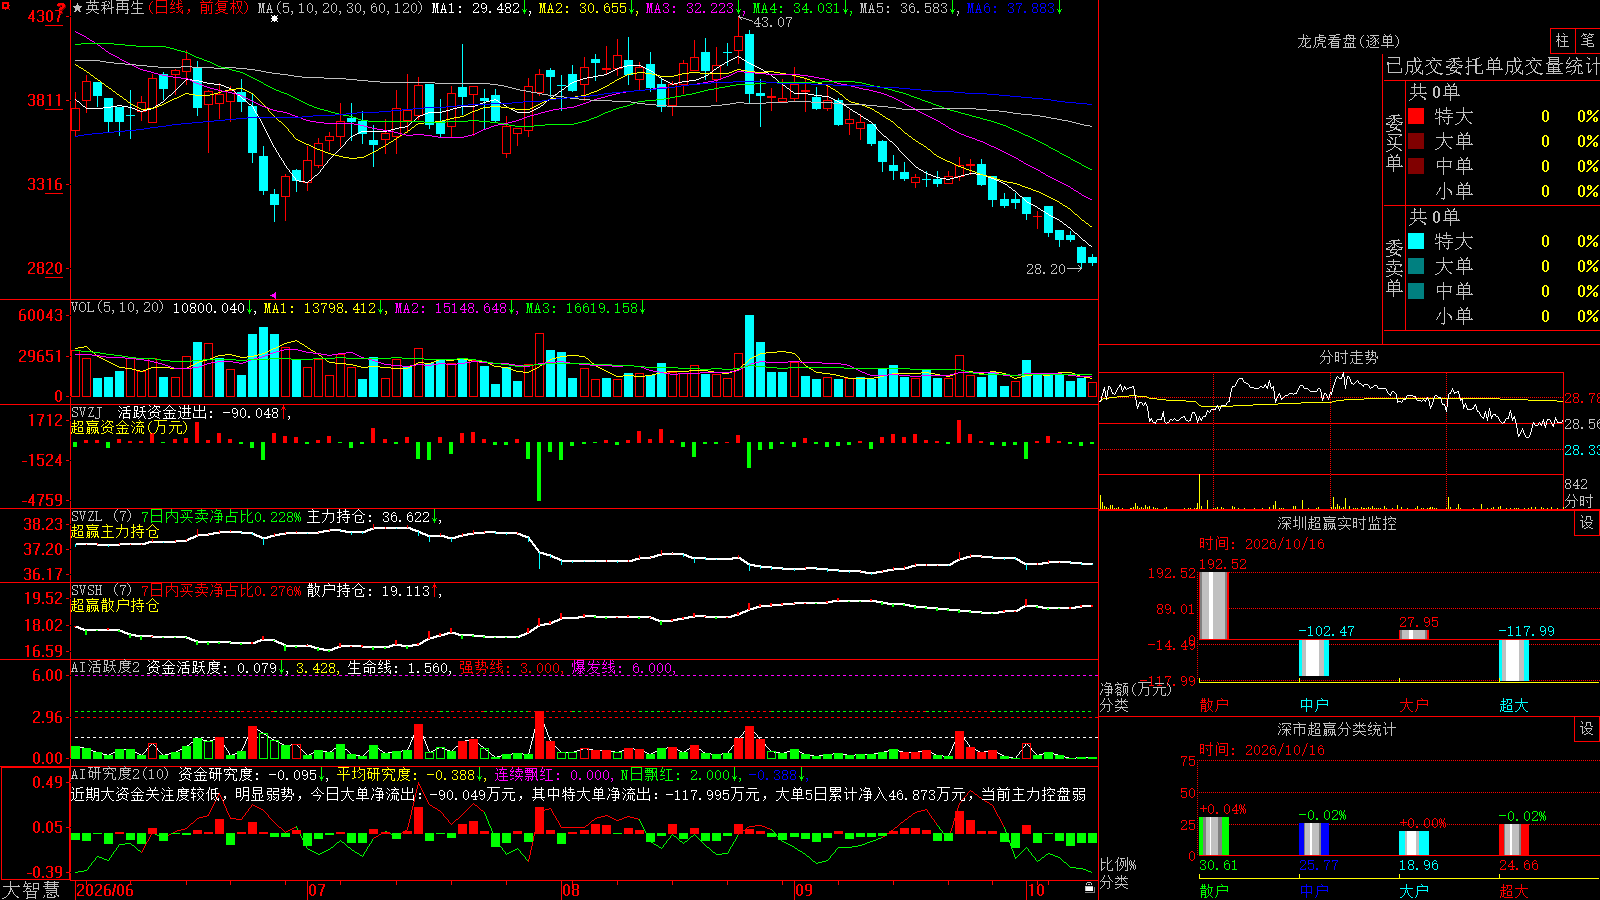Click the 已成交委托单成交量统计 header
Viewport: 1600px width, 900px height.
coord(1492,66)
